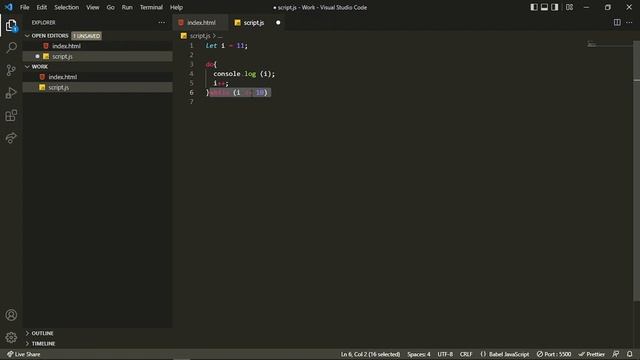
Task: Select script.js in Open Editors
Action: (98, 56)
